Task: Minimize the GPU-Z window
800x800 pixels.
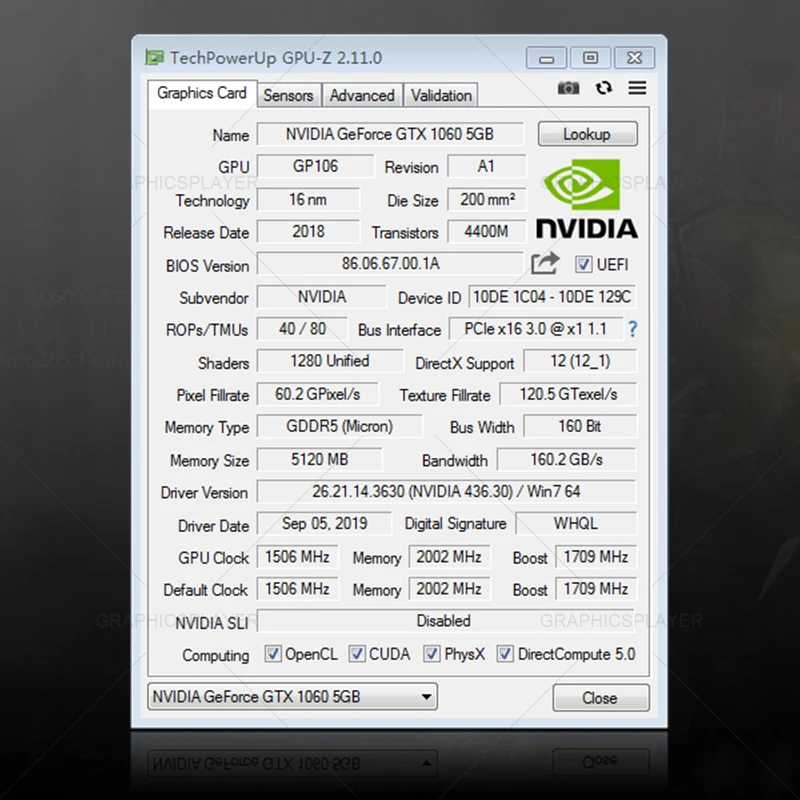Action: 546,58
